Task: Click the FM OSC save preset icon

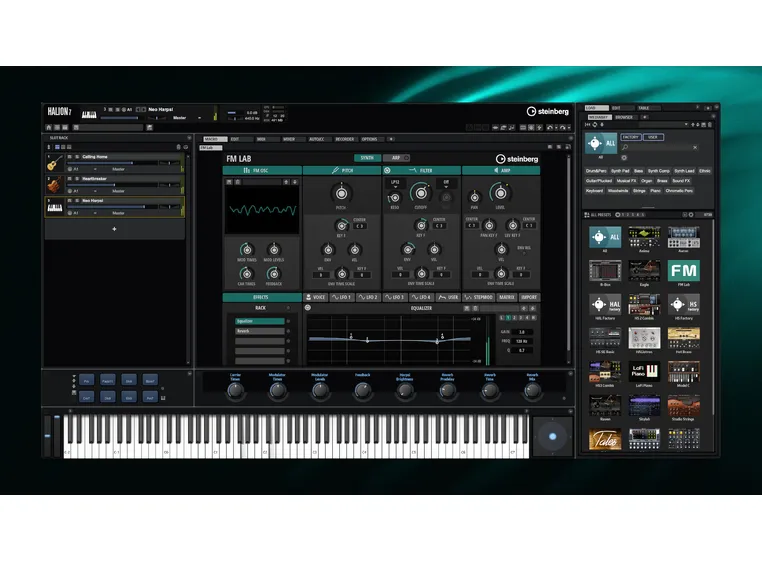Action: [x=229, y=182]
